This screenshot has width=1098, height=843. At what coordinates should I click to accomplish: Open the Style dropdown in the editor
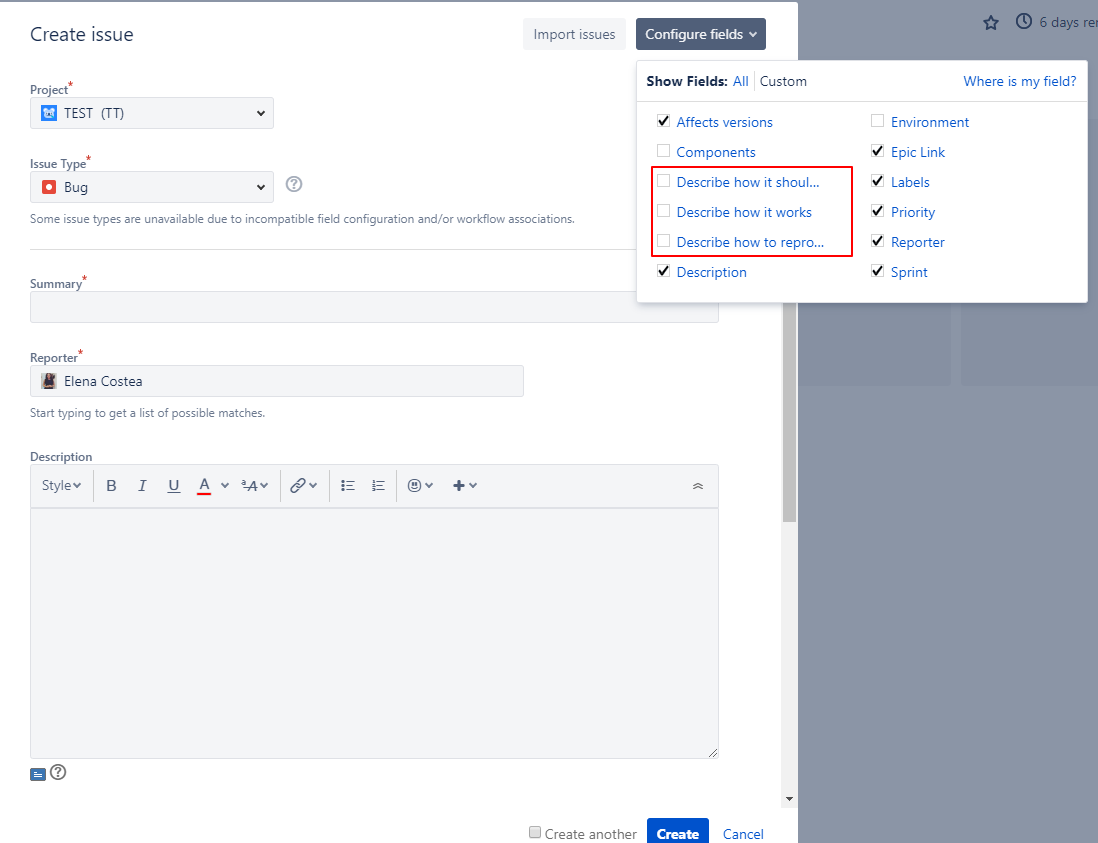60,485
